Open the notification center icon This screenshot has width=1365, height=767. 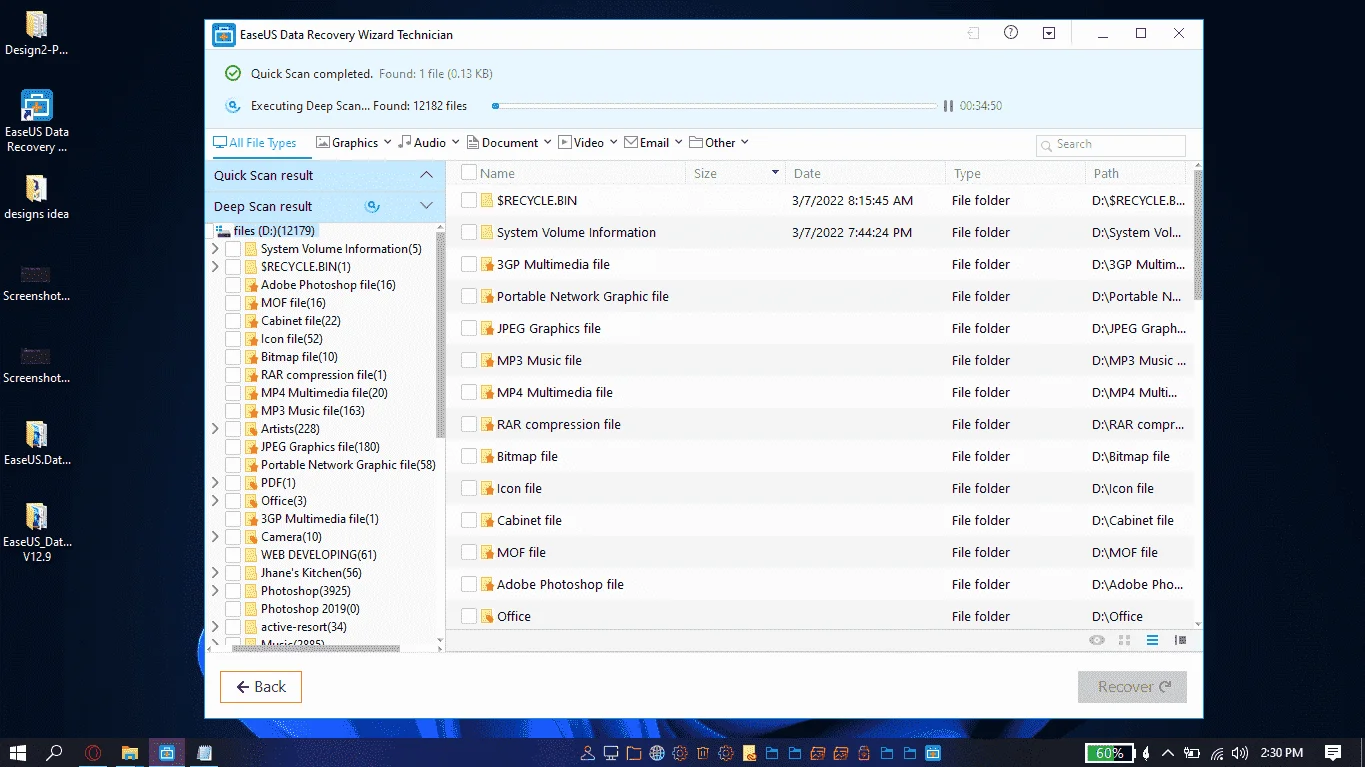[x=1333, y=753]
